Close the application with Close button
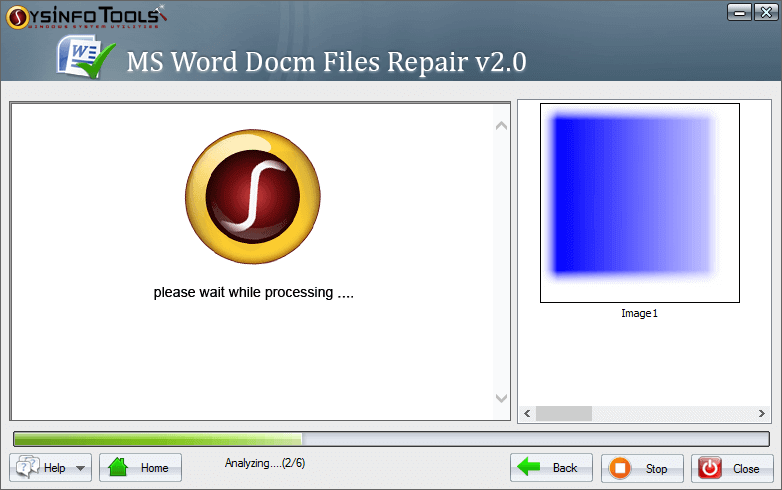This screenshot has height=490, width=782. pyautogui.click(x=732, y=469)
